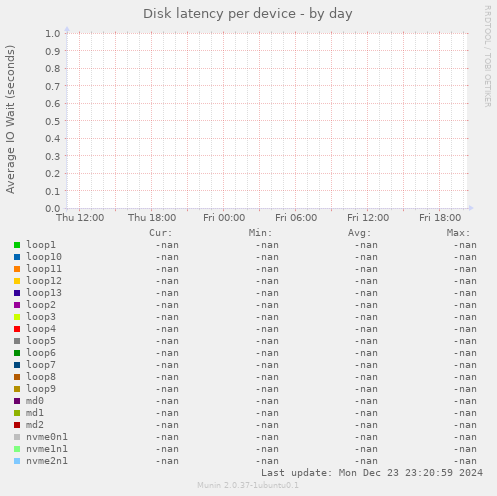
Task: Click the Cur: column header
Action: (x=161, y=233)
